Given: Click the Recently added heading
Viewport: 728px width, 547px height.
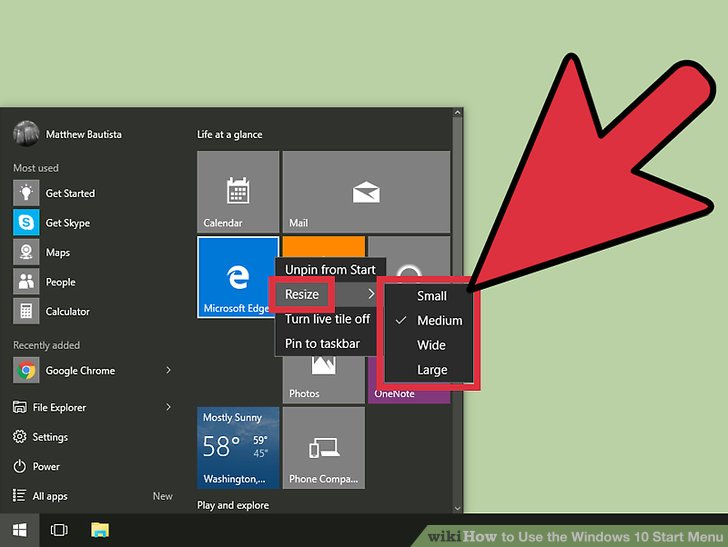Looking at the screenshot, I should (x=46, y=345).
